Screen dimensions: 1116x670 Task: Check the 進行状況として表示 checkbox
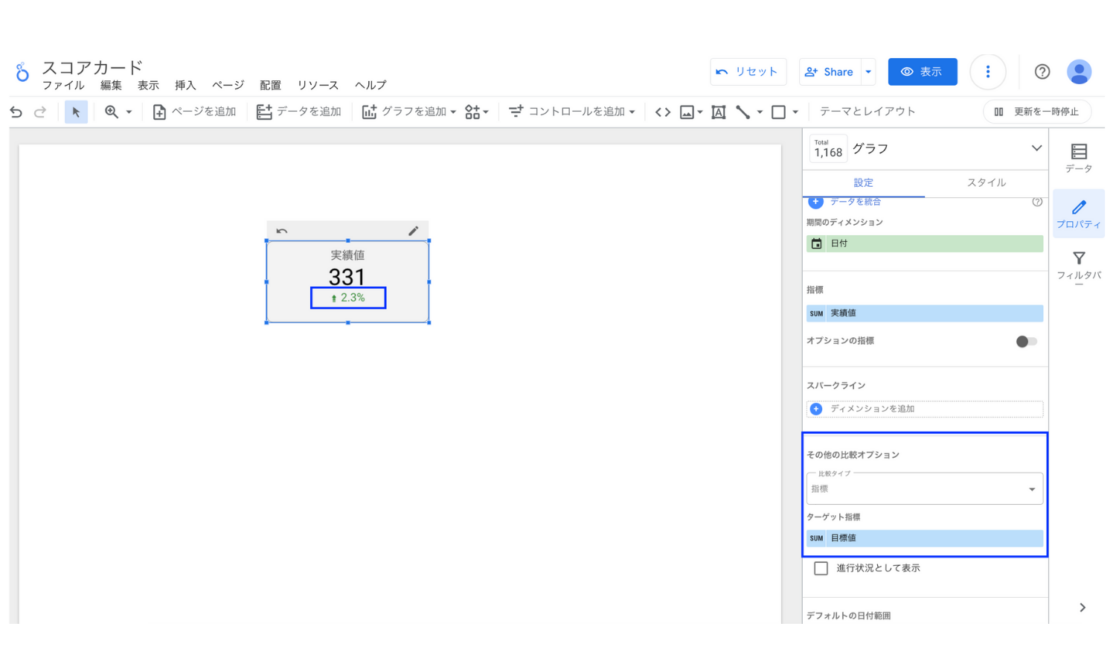(821, 568)
